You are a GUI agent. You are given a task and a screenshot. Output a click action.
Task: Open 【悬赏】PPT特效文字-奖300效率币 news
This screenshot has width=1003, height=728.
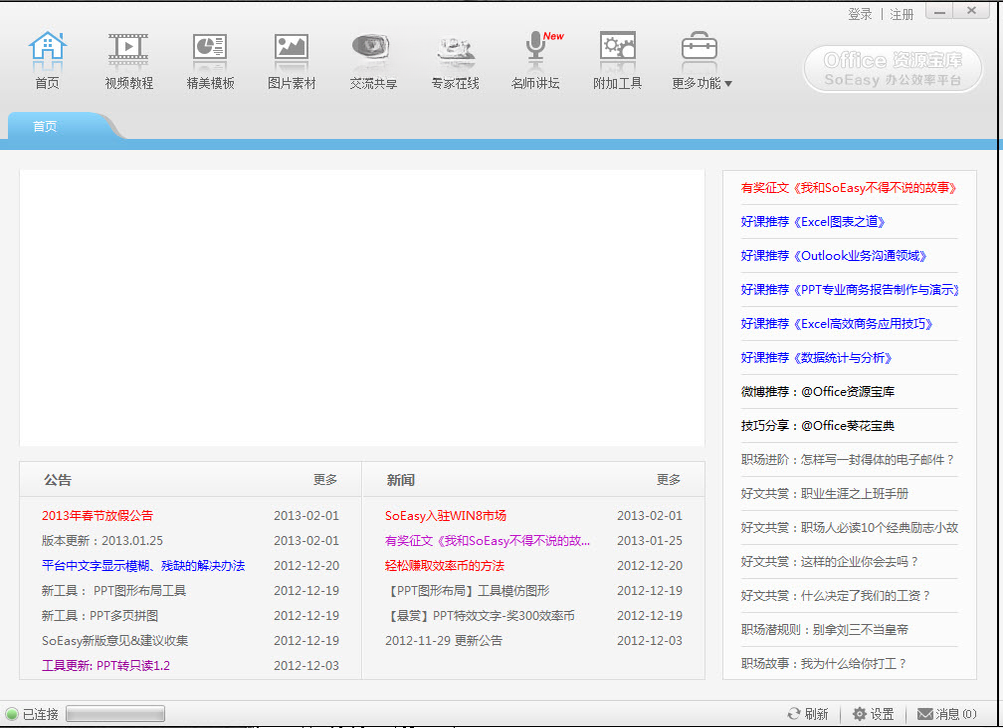(x=480, y=615)
